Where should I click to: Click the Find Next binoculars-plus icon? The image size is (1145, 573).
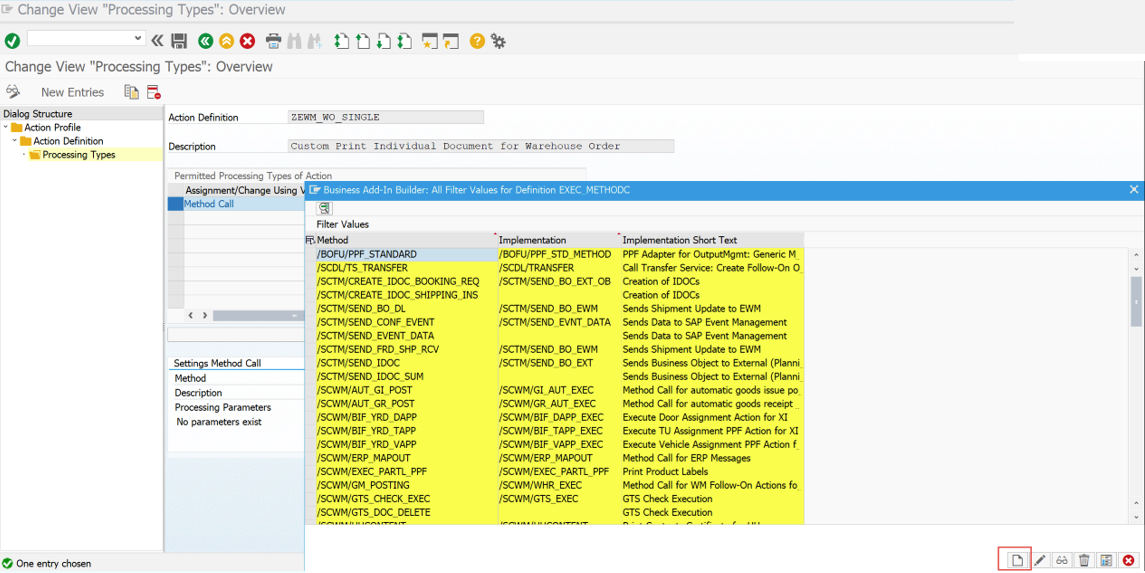point(315,41)
